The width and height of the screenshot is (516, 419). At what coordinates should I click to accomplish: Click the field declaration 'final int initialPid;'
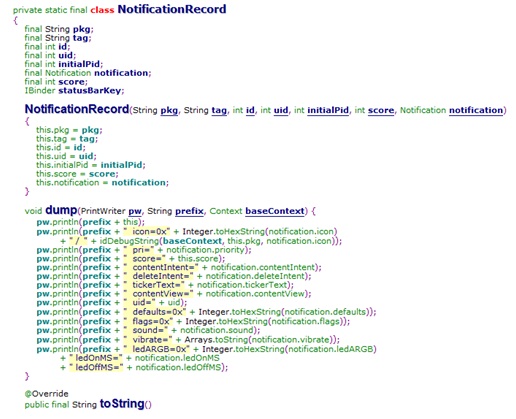click(x=64, y=64)
